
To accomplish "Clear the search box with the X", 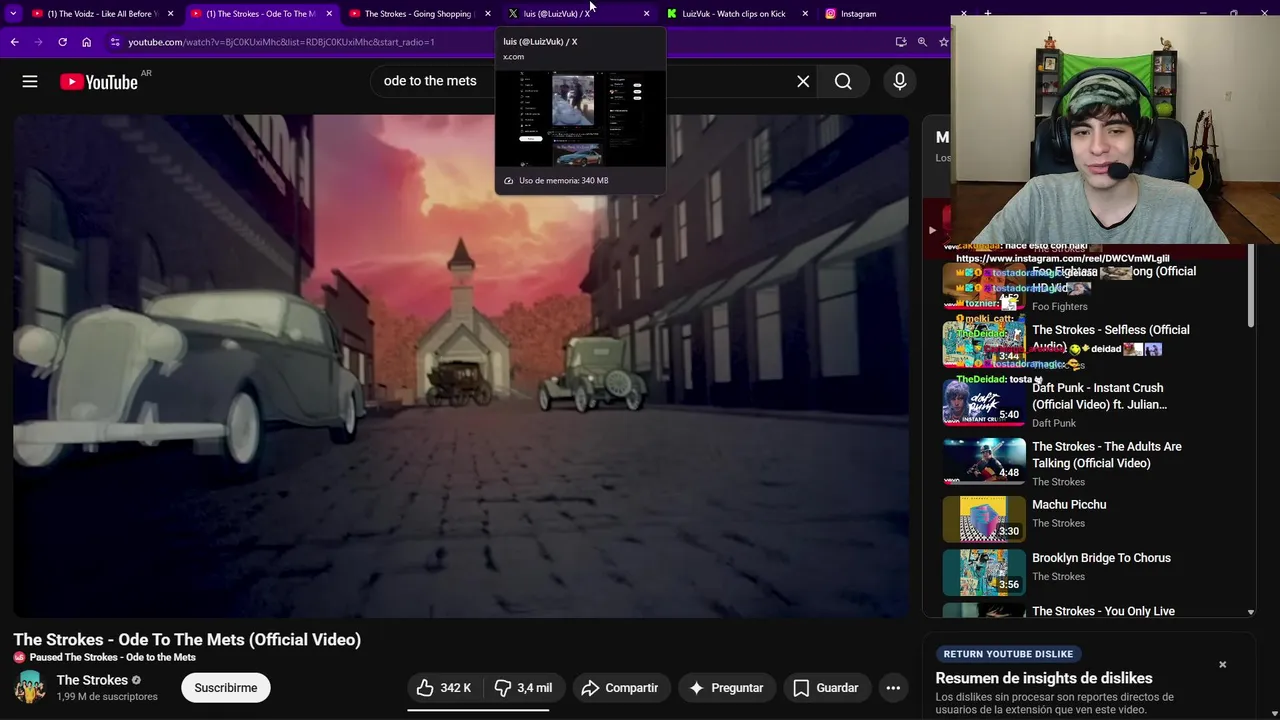I will coord(803,82).
